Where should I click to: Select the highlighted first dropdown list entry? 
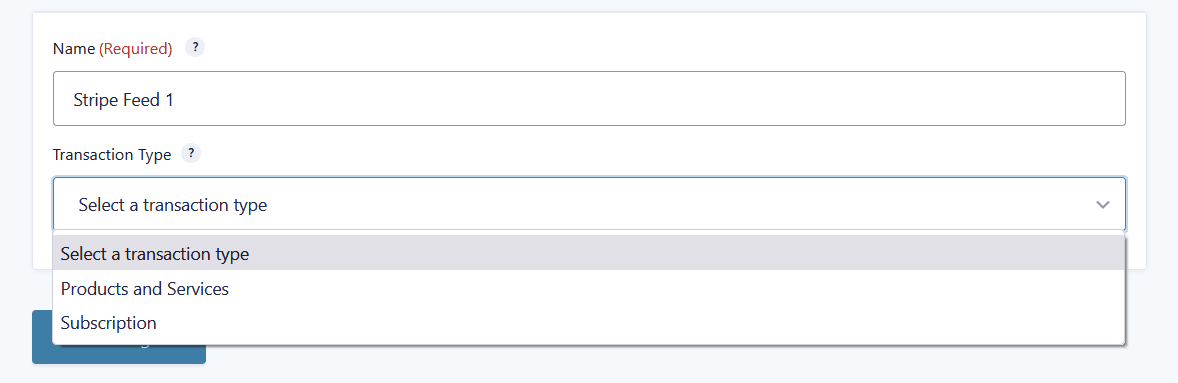pos(588,254)
